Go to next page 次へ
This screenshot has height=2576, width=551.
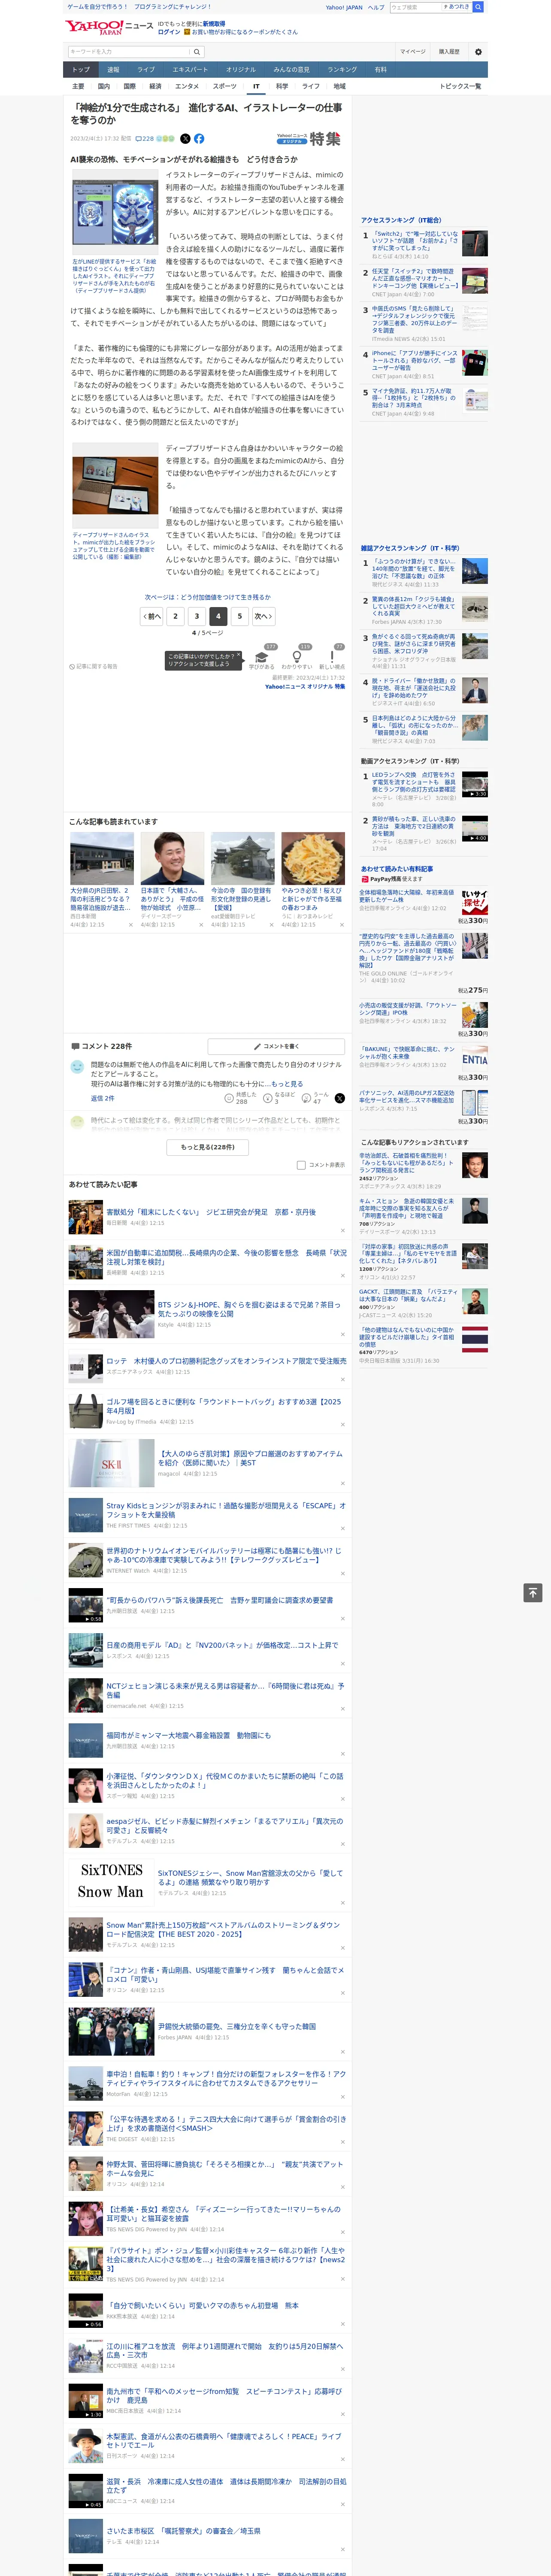263,616
